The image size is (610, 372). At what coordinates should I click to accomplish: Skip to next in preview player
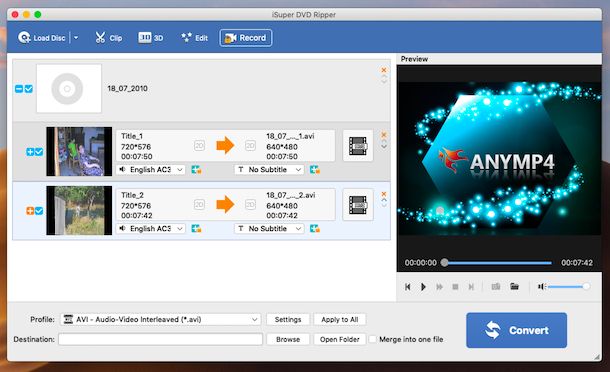point(471,287)
